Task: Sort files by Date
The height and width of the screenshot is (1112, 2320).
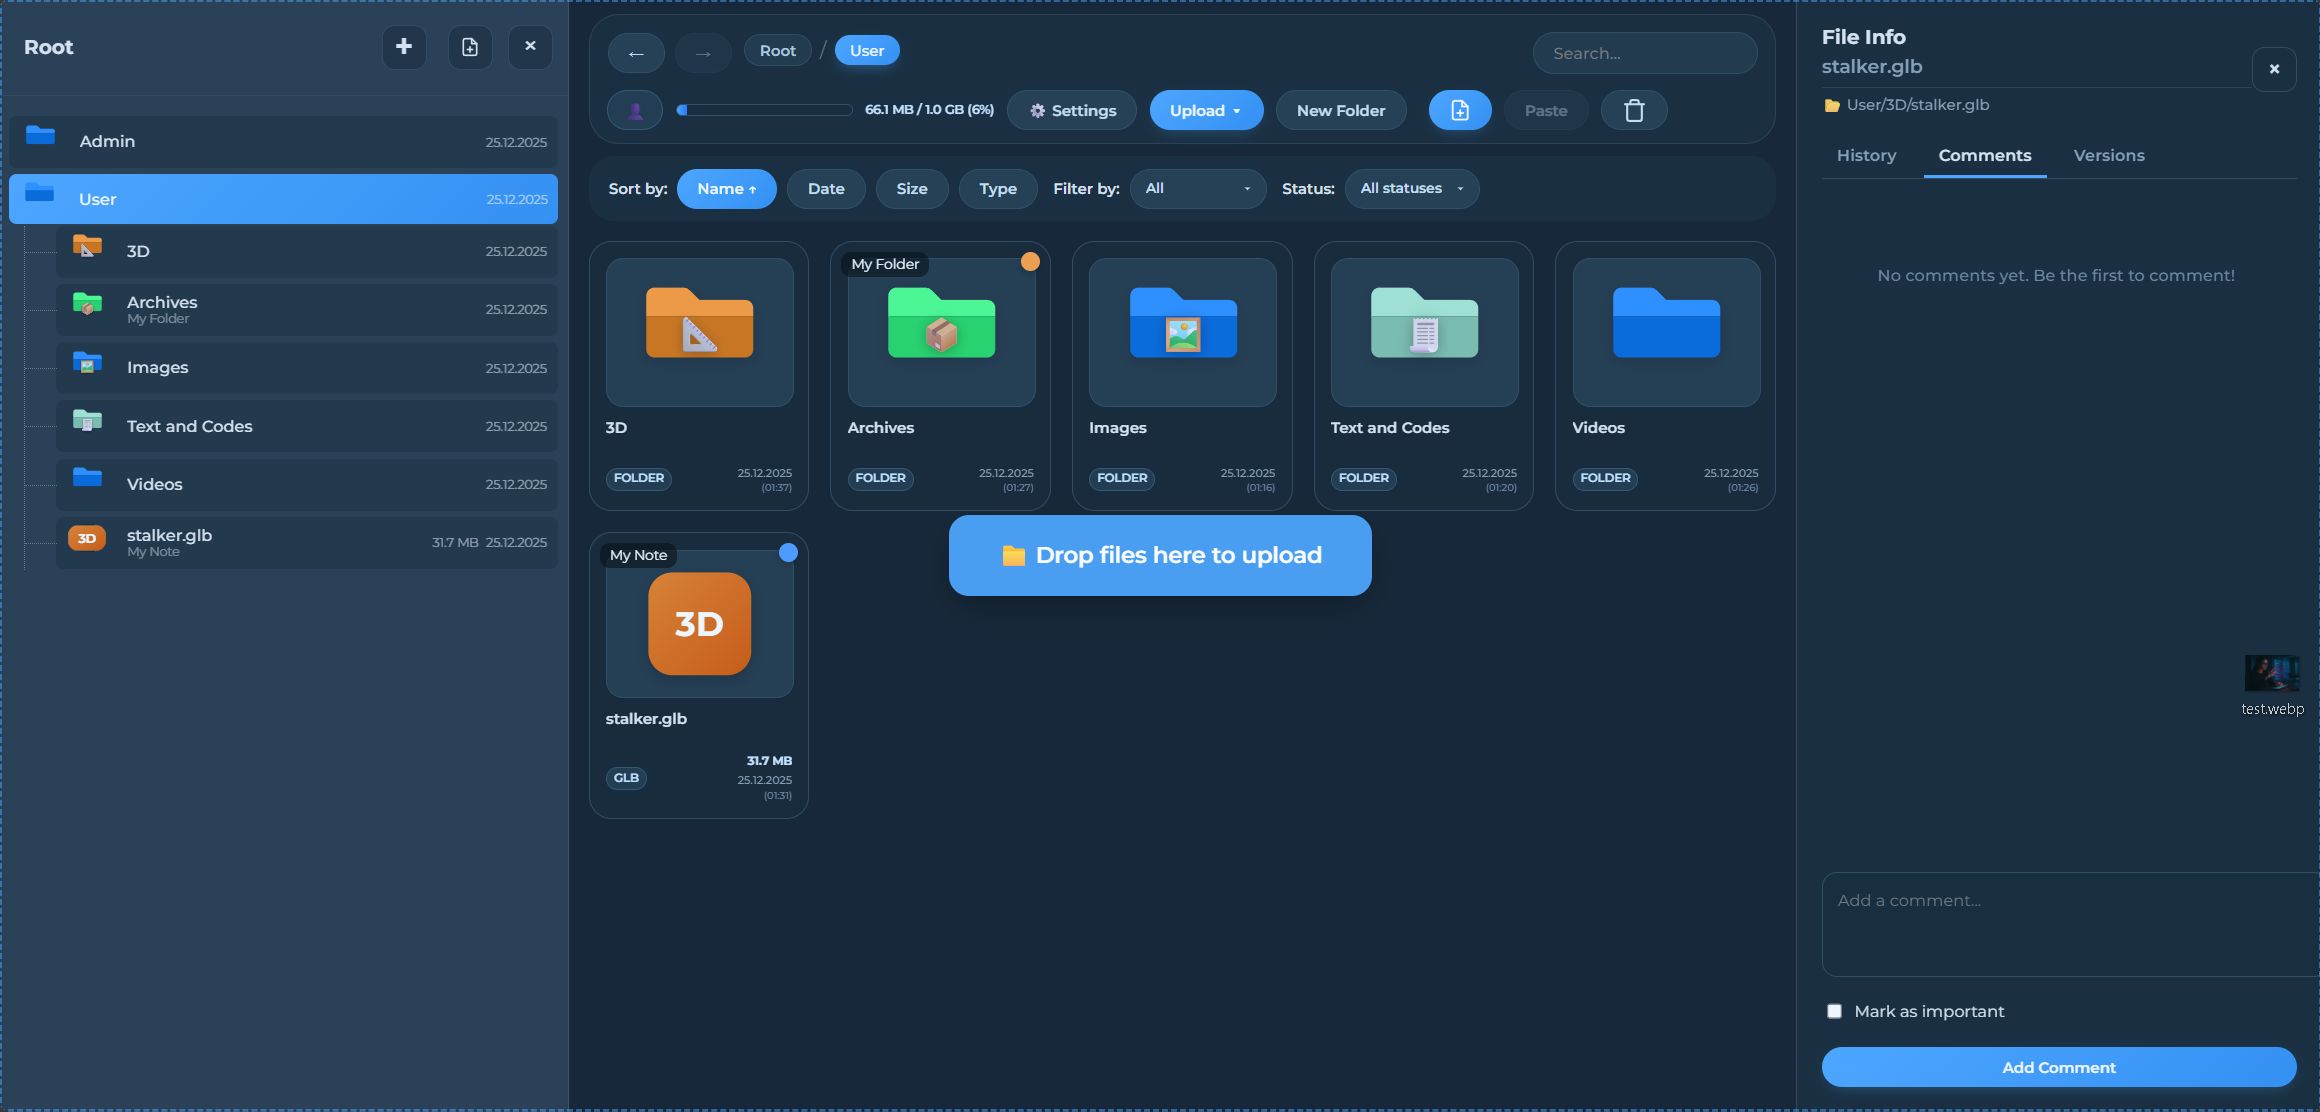Action: click(825, 189)
